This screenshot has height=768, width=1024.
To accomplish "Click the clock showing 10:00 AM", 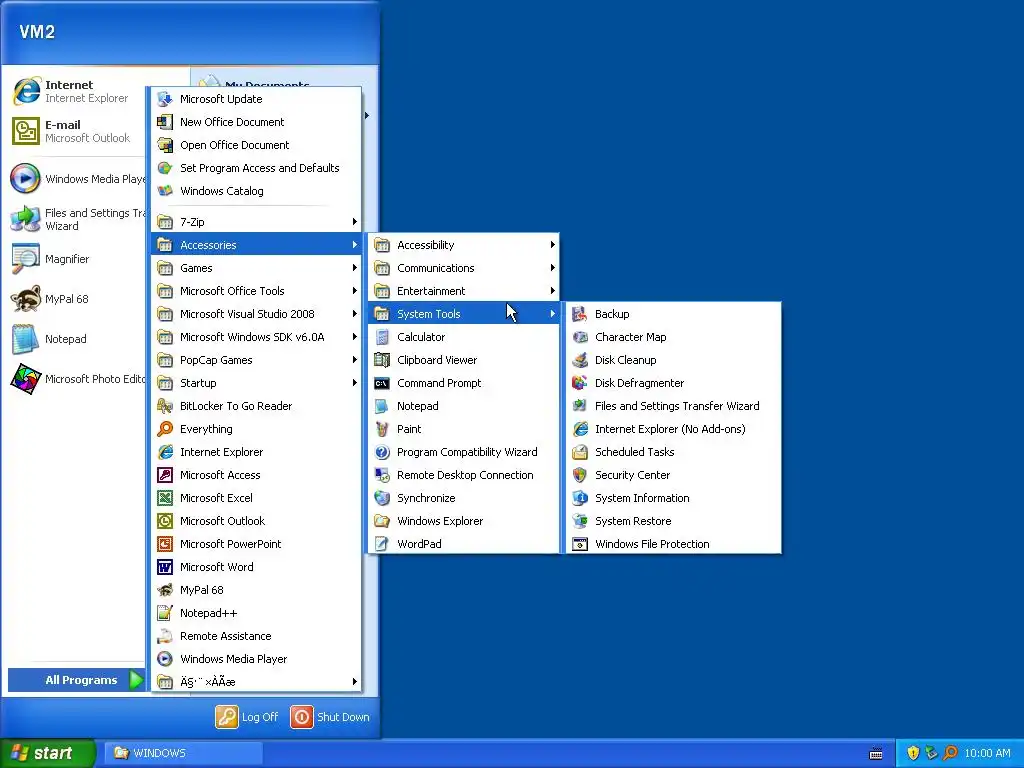I will click(x=987, y=753).
